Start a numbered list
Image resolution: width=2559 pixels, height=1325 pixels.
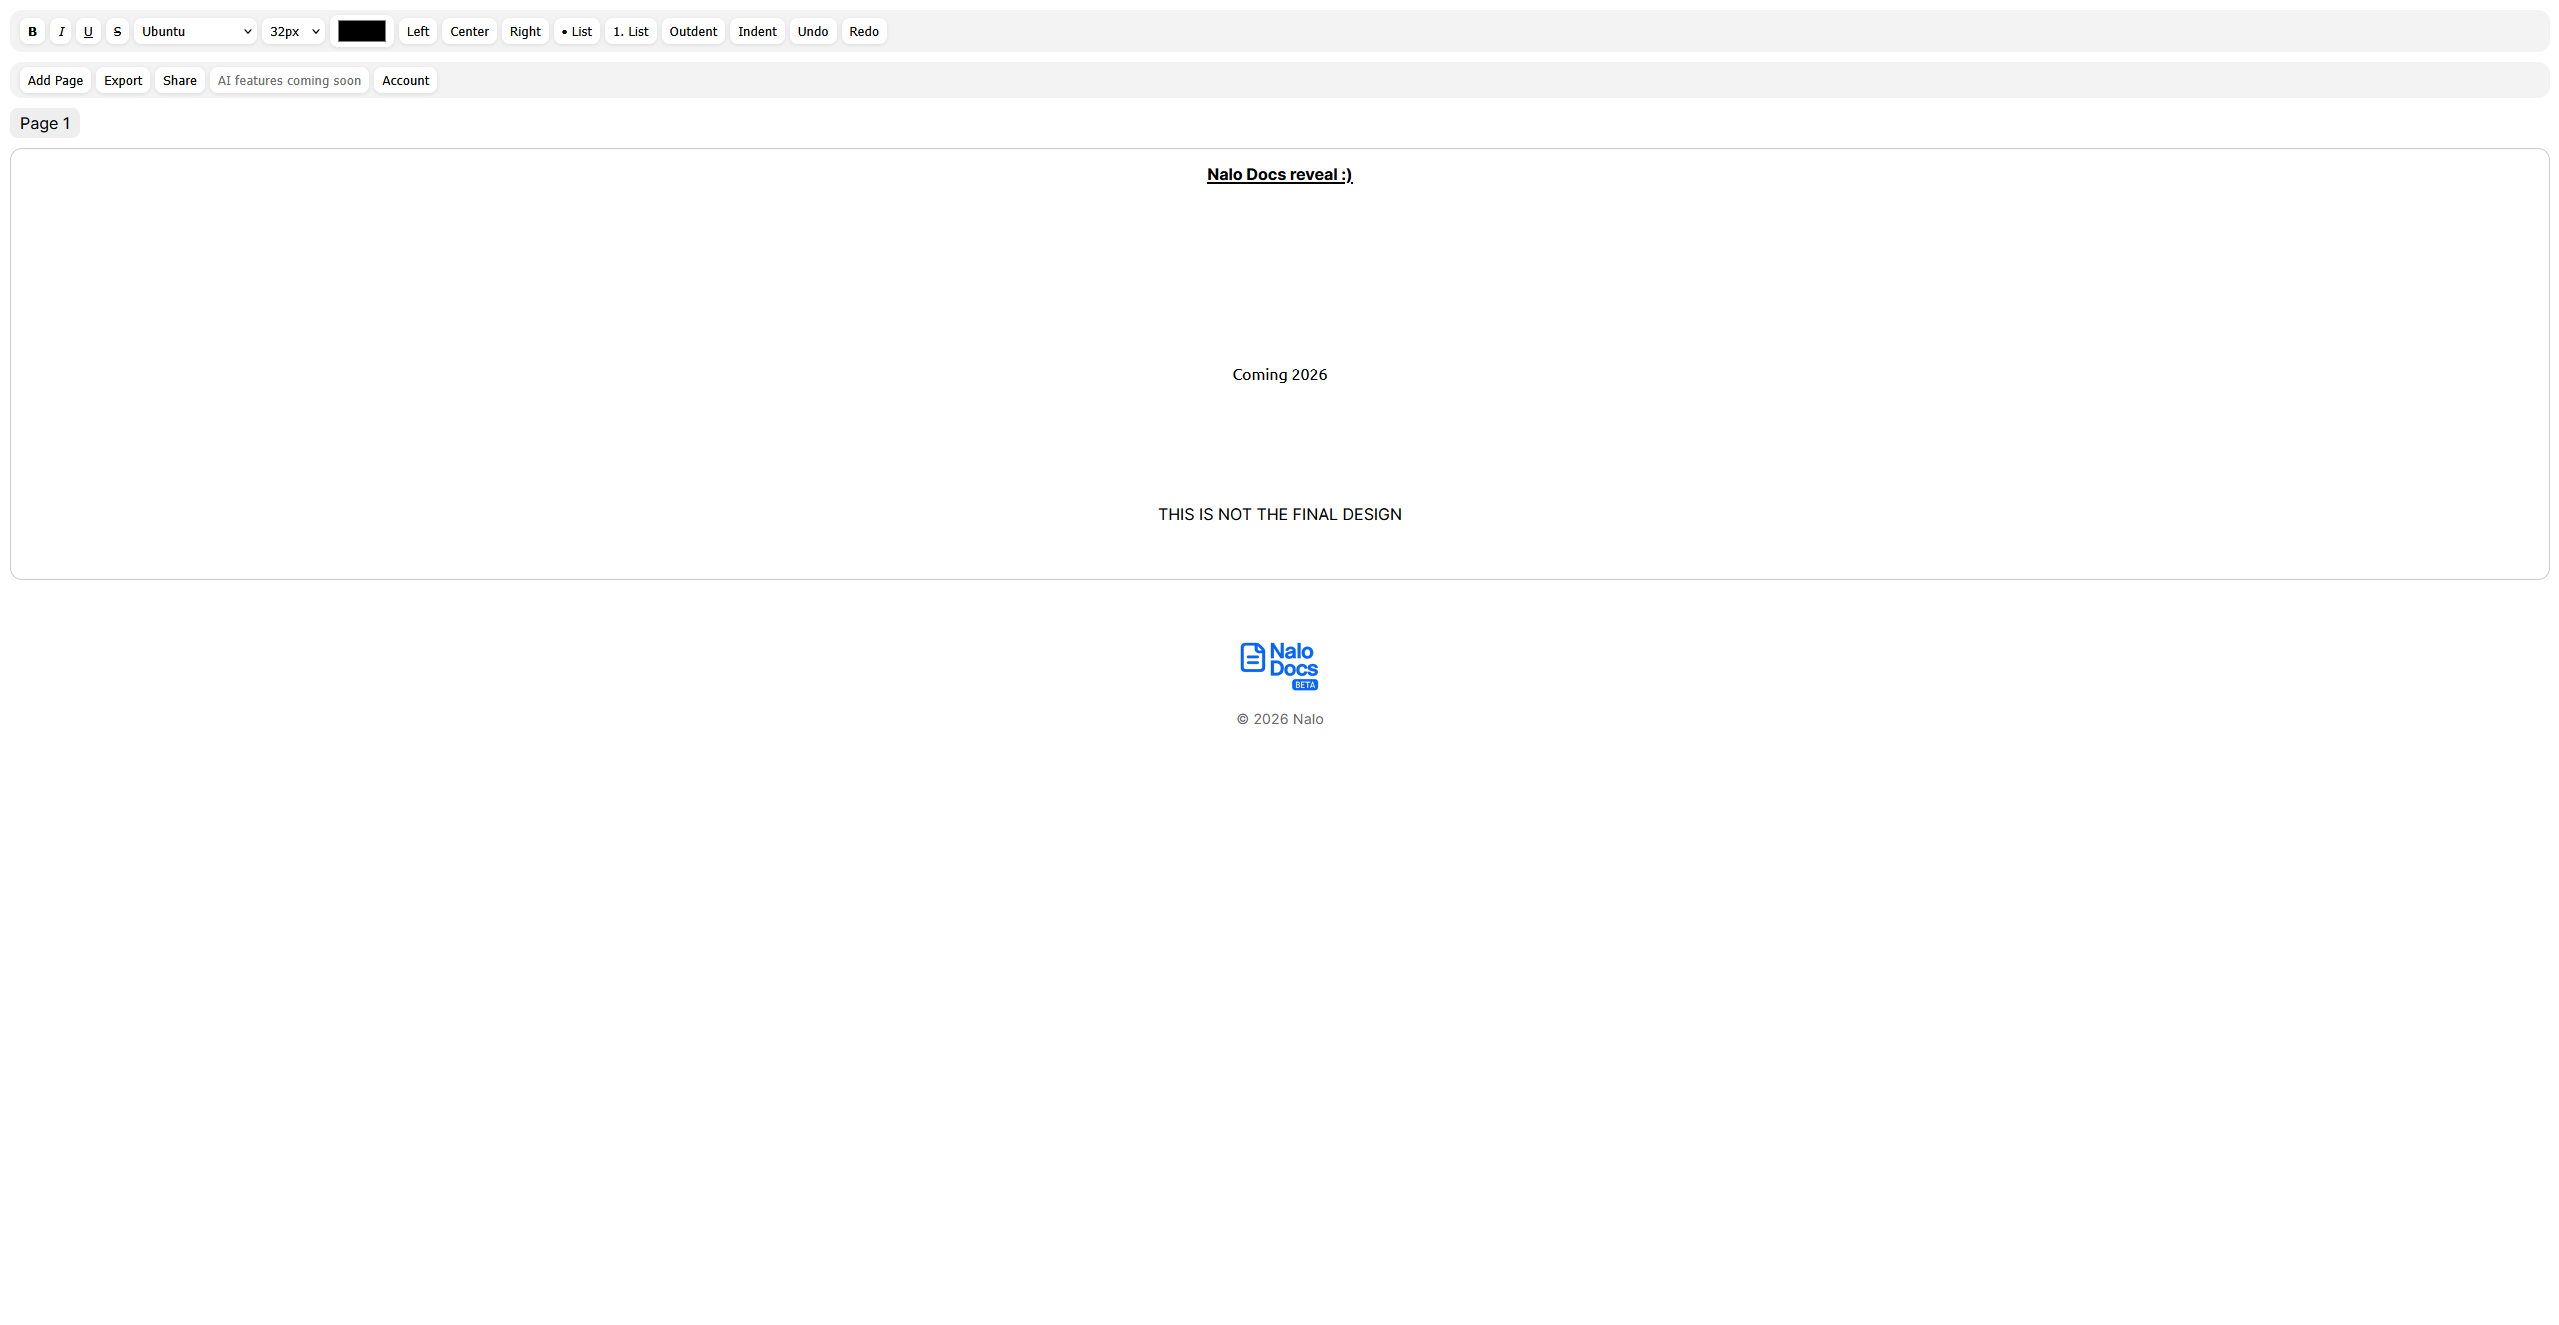629,31
